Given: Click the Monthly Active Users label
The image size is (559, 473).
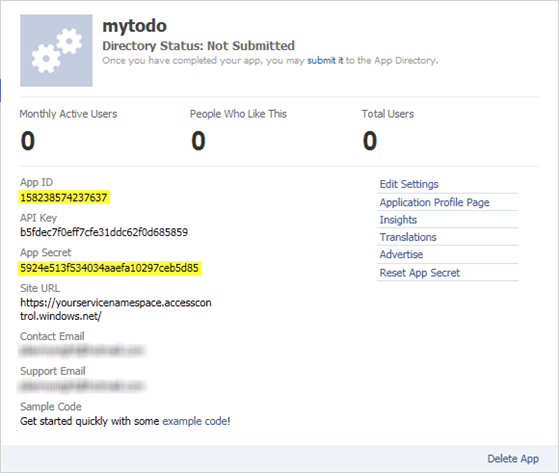Looking at the screenshot, I should coord(68,114).
